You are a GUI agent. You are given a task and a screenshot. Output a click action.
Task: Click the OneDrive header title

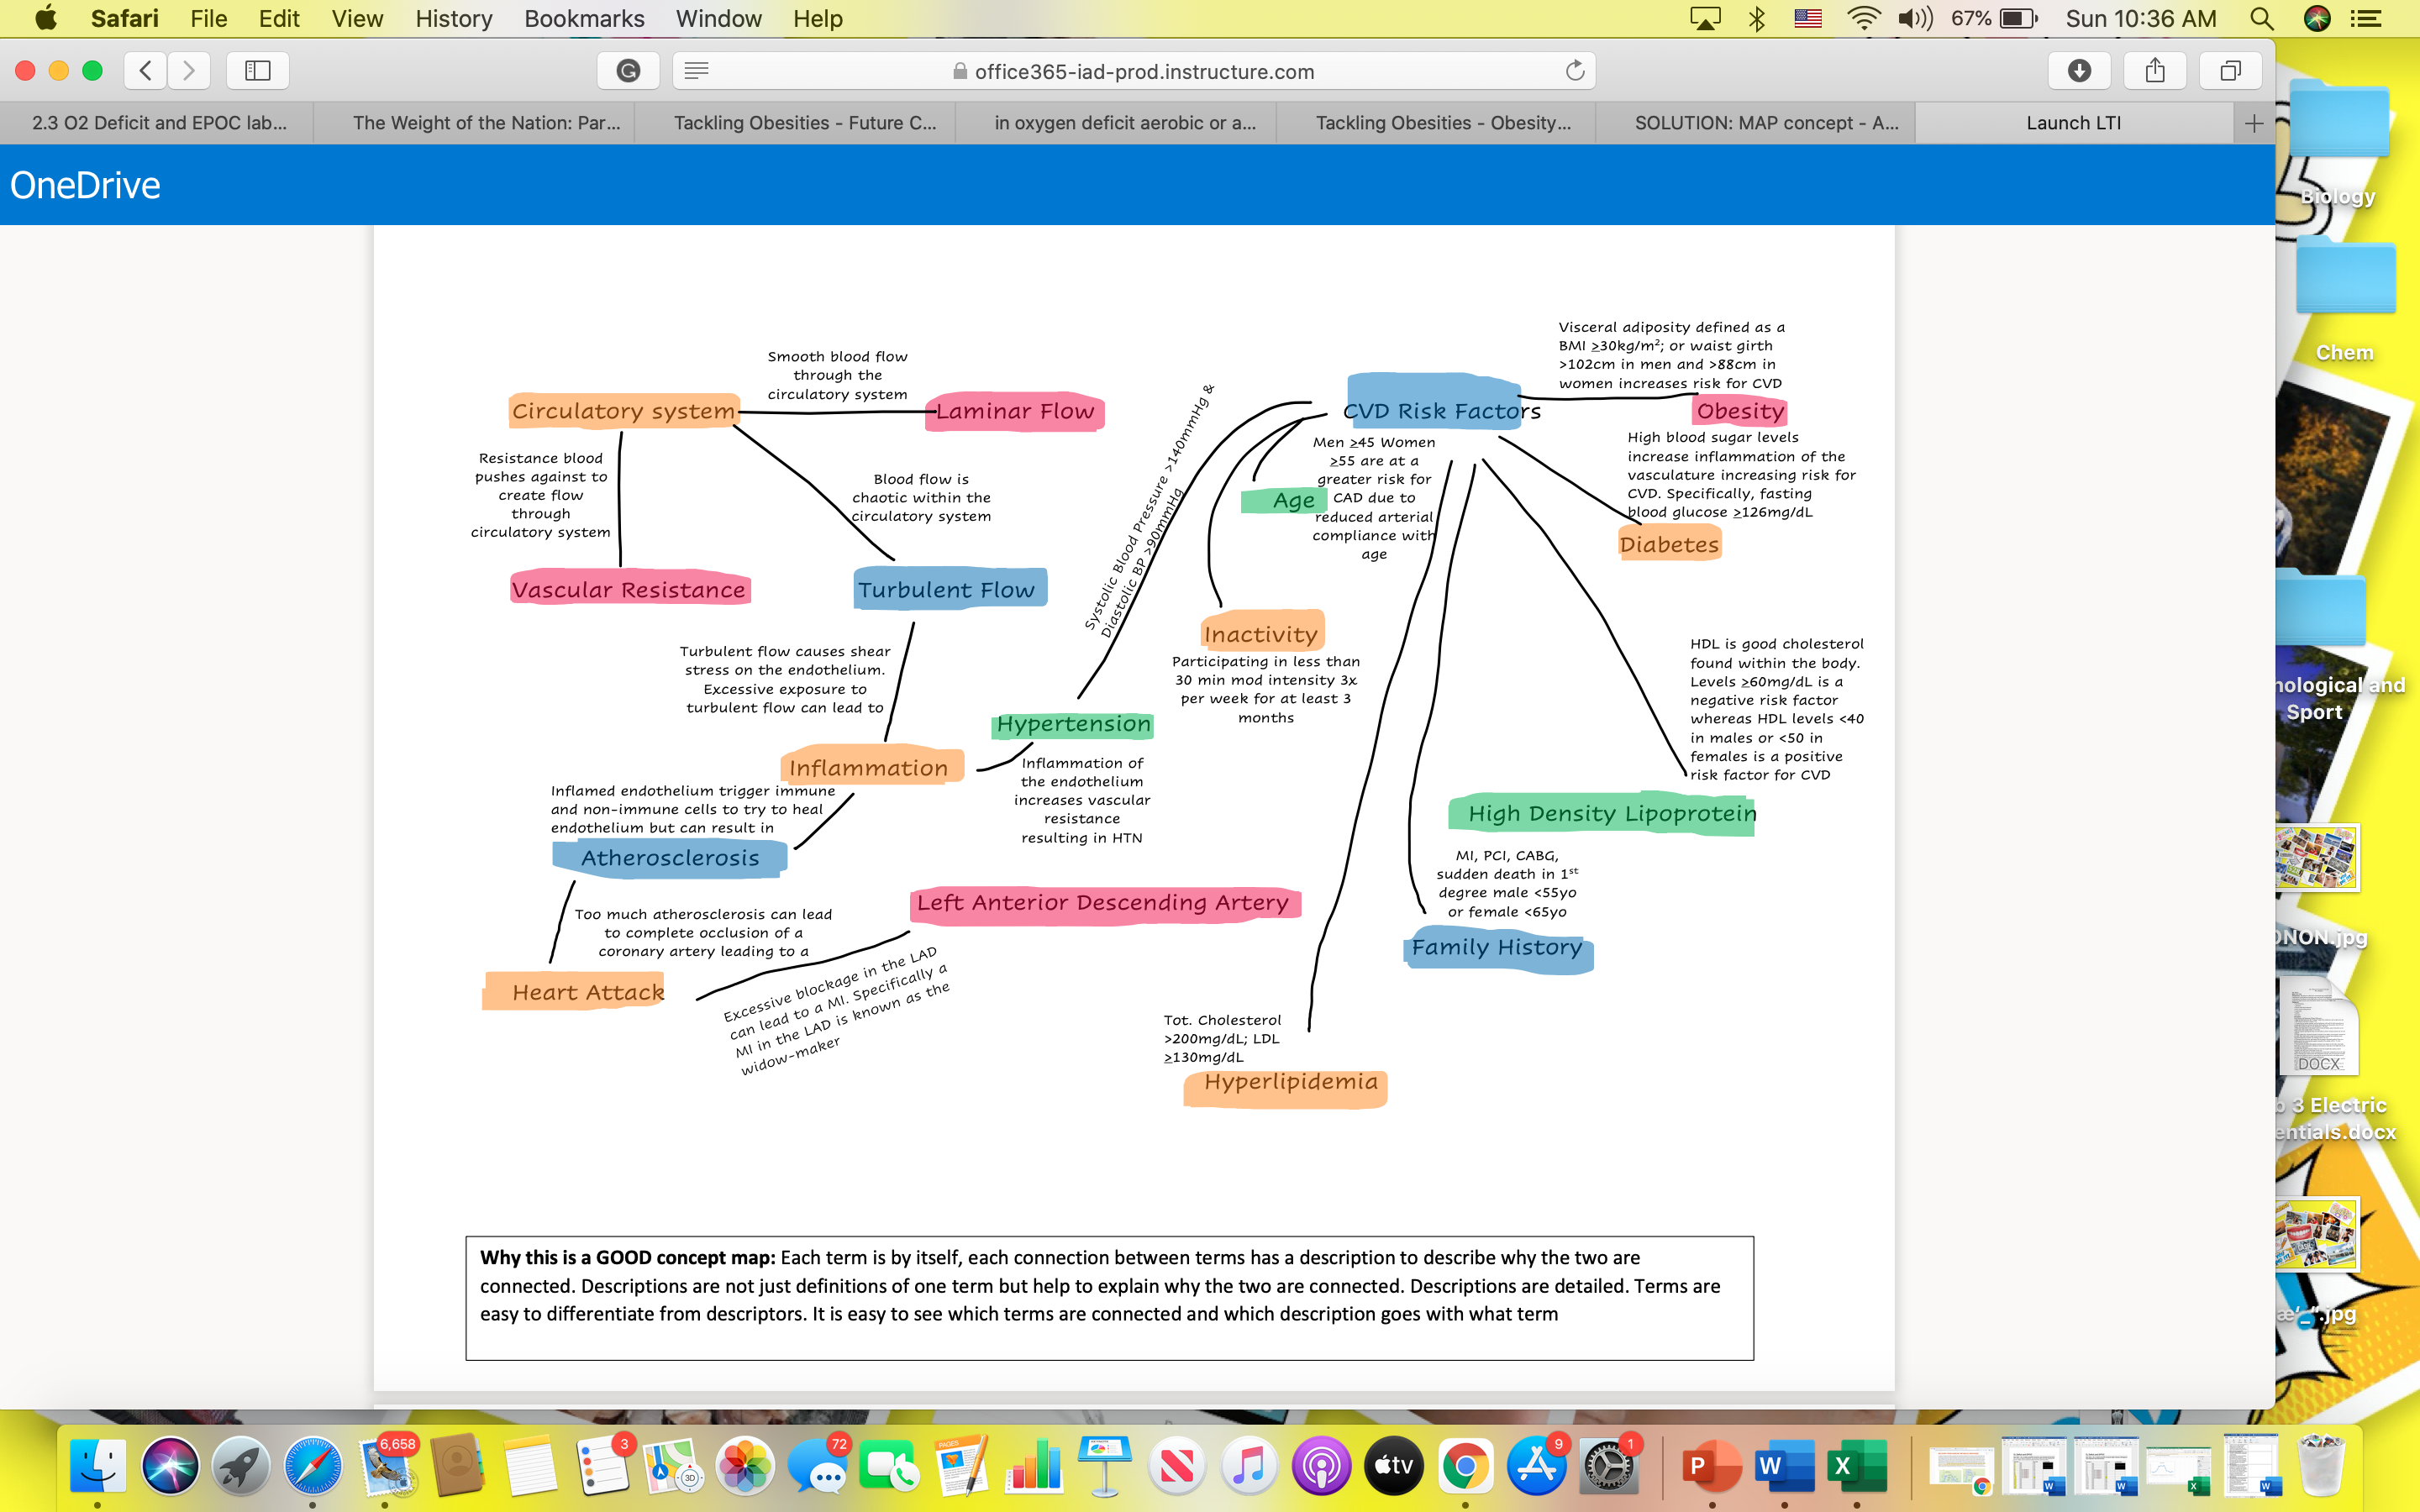[85, 185]
